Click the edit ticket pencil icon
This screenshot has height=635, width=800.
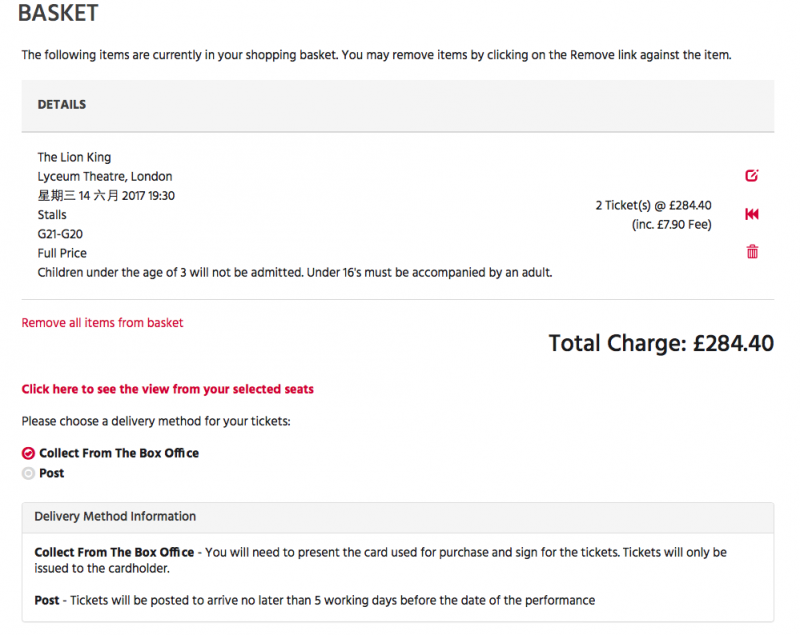[x=752, y=175]
